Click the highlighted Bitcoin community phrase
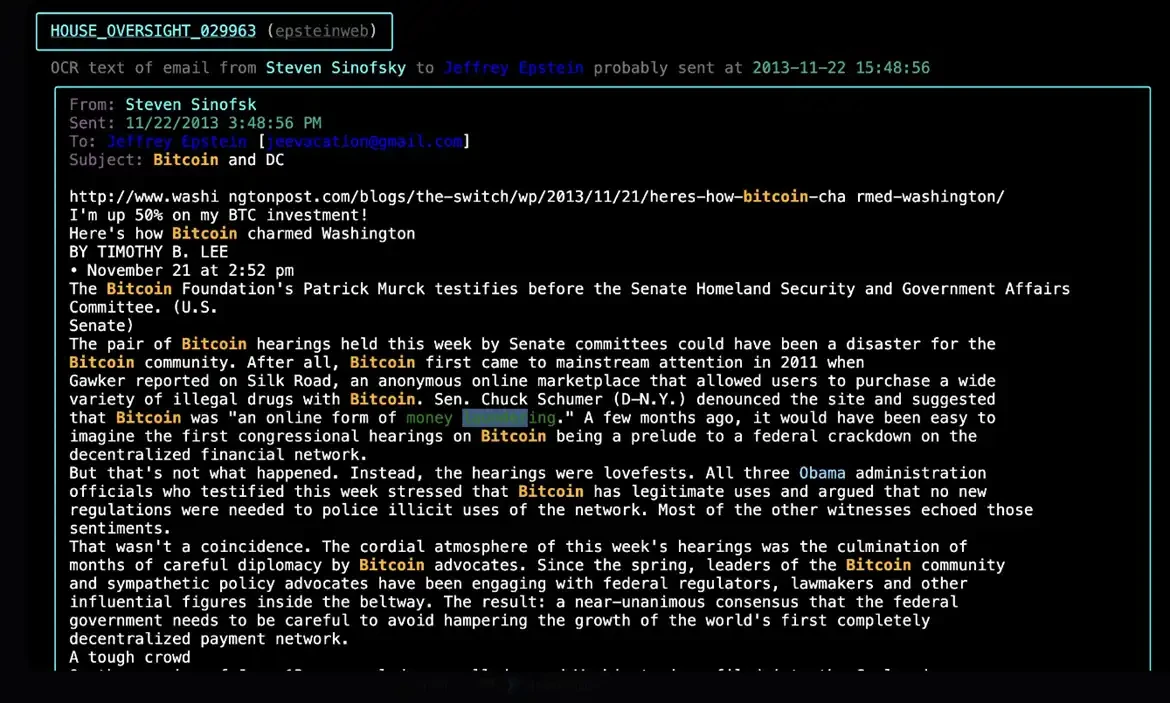 (878, 564)
